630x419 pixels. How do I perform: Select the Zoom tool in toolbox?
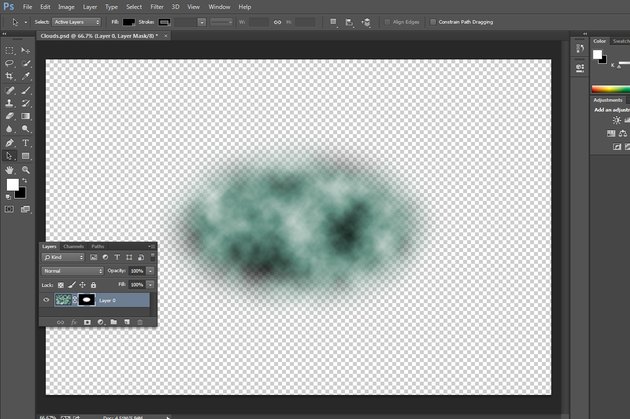click(x=26, y=170)
